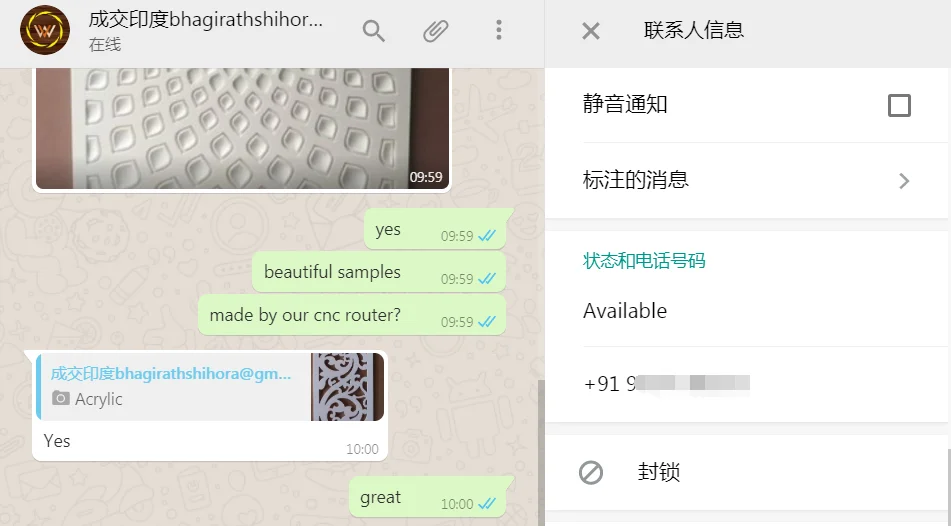Open the quoted Acrylic carving thumbnail
This screenshot has height=526, width=951.
(x=347, y=386)
